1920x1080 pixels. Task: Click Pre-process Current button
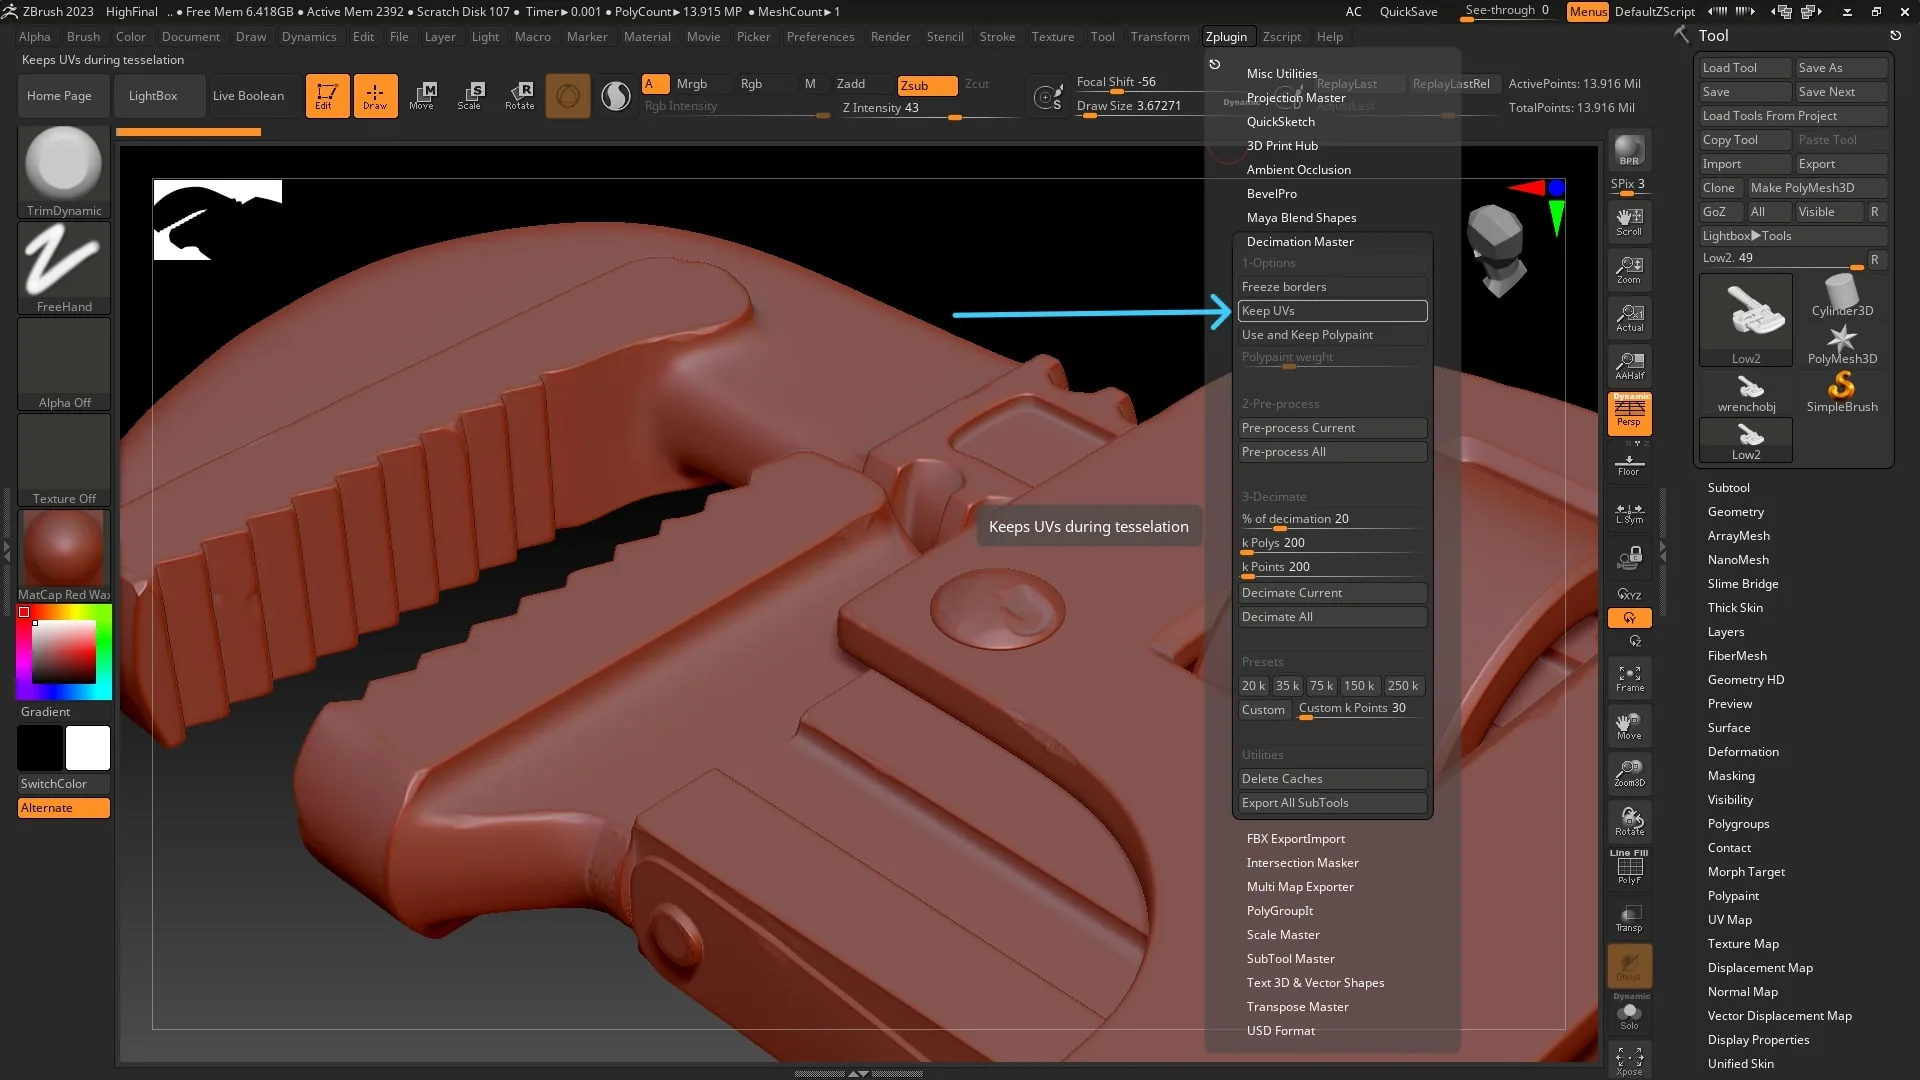click(1332, 428)
